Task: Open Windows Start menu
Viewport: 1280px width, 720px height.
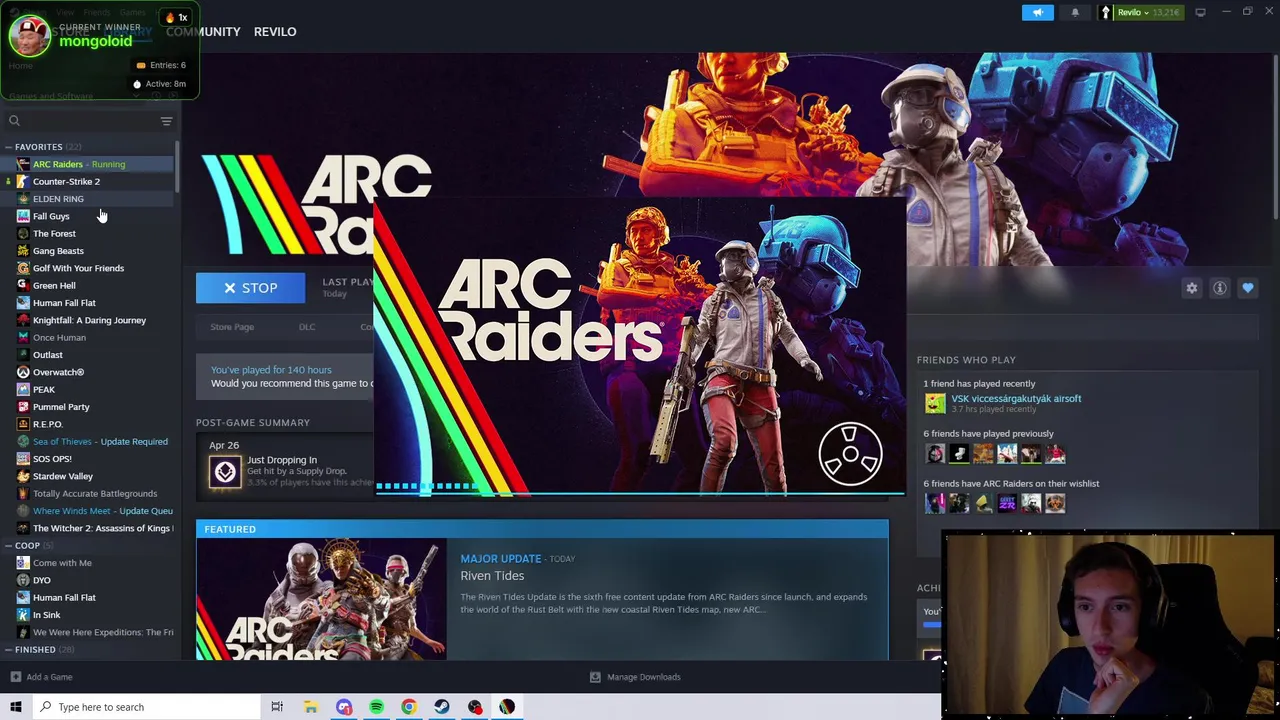Action: (x=15, y=707)
